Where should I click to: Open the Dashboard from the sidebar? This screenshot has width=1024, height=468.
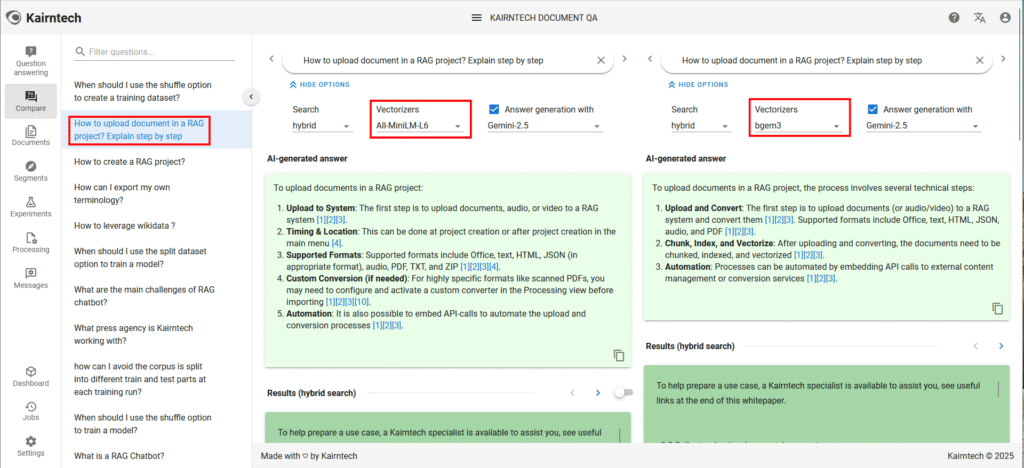(30, 376)
